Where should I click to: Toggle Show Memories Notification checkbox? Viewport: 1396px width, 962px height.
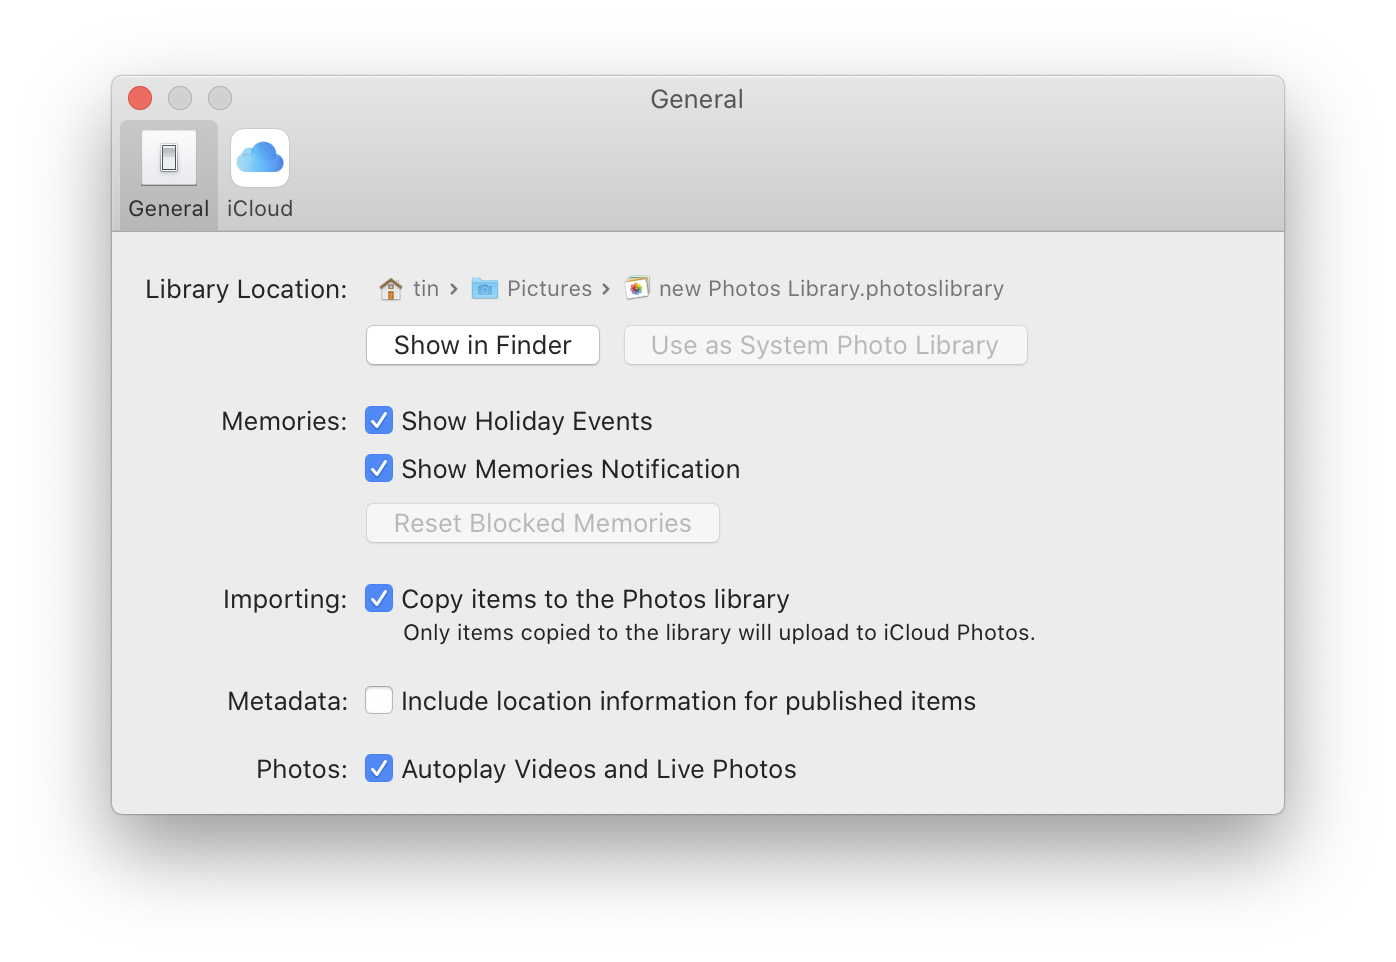coord(379,468)
